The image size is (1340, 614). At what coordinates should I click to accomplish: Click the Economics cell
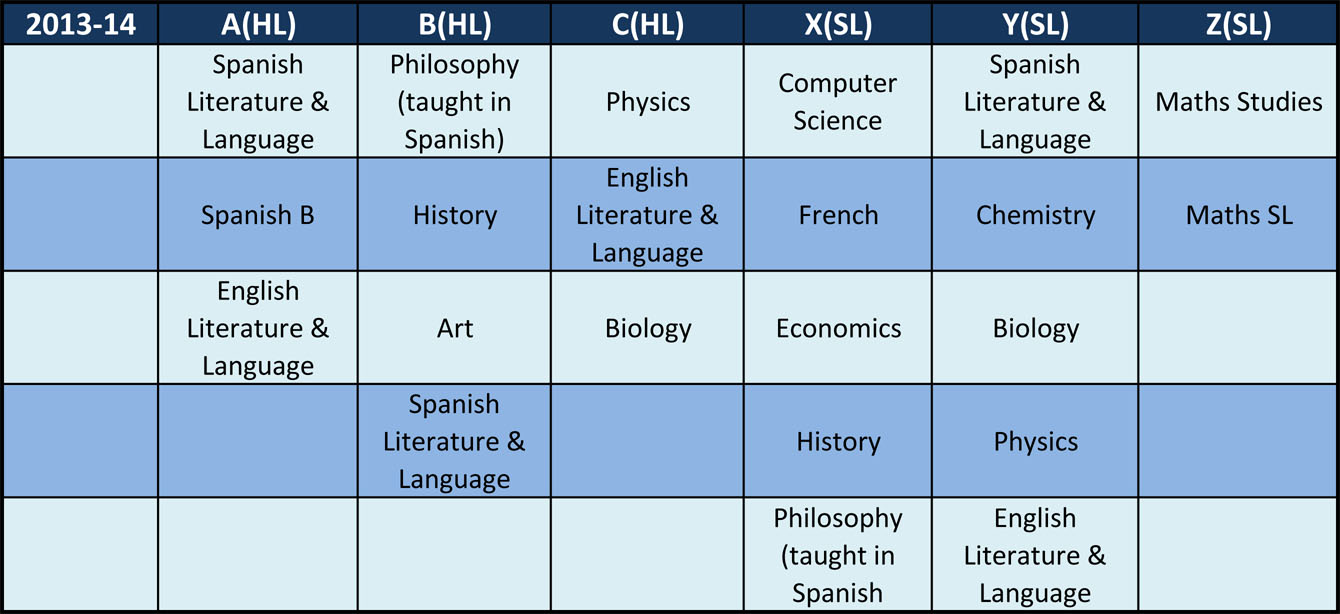(x=838, y=328)
